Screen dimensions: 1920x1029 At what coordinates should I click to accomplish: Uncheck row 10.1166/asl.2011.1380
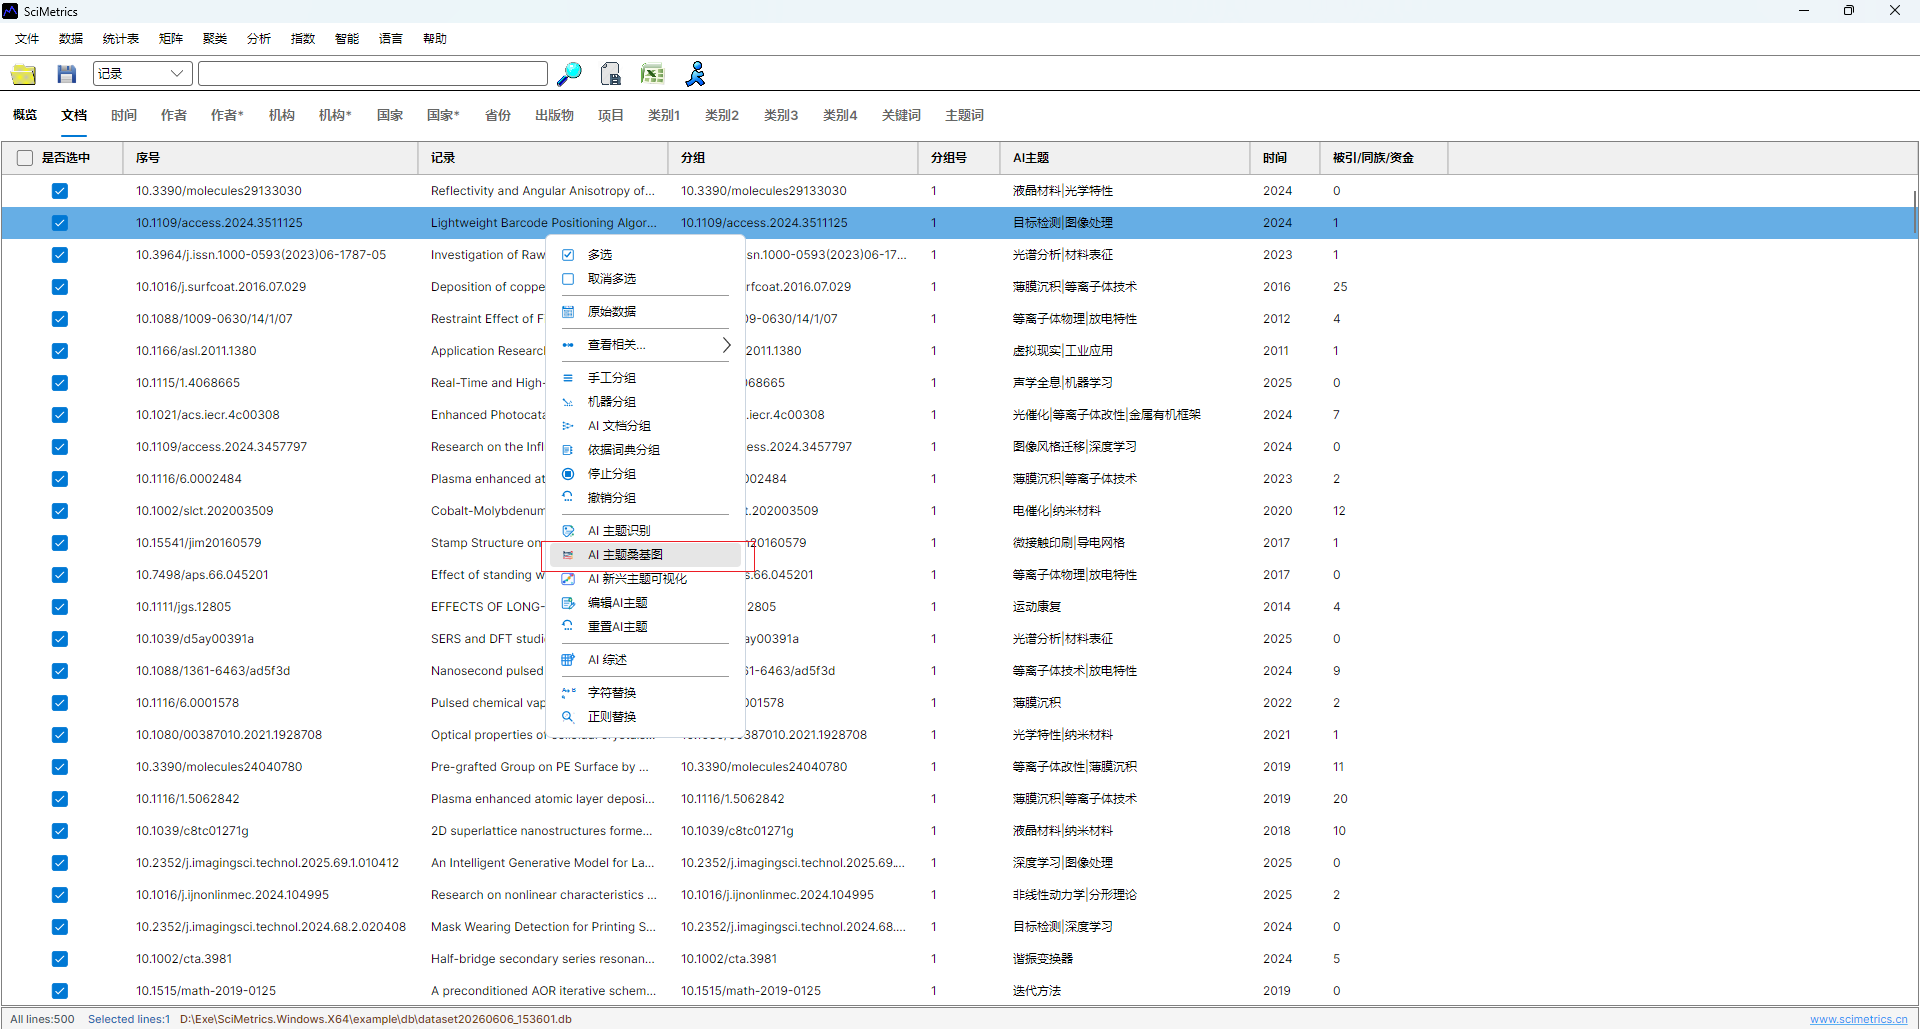click(x=60, y=351)
